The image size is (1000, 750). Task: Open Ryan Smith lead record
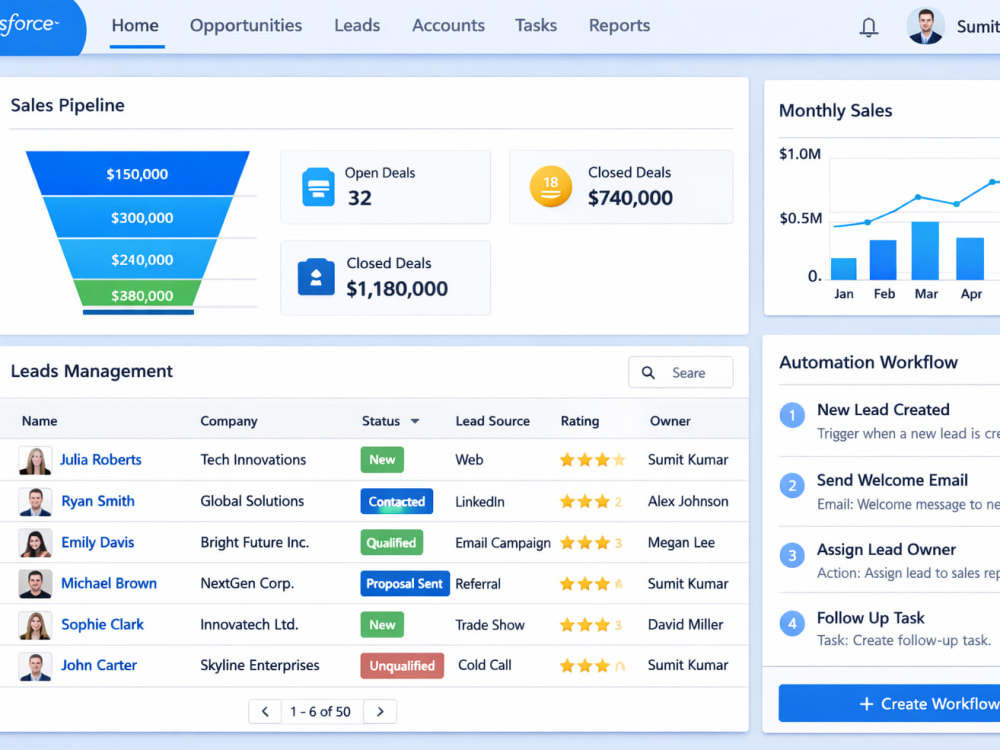tap(98, 501)
